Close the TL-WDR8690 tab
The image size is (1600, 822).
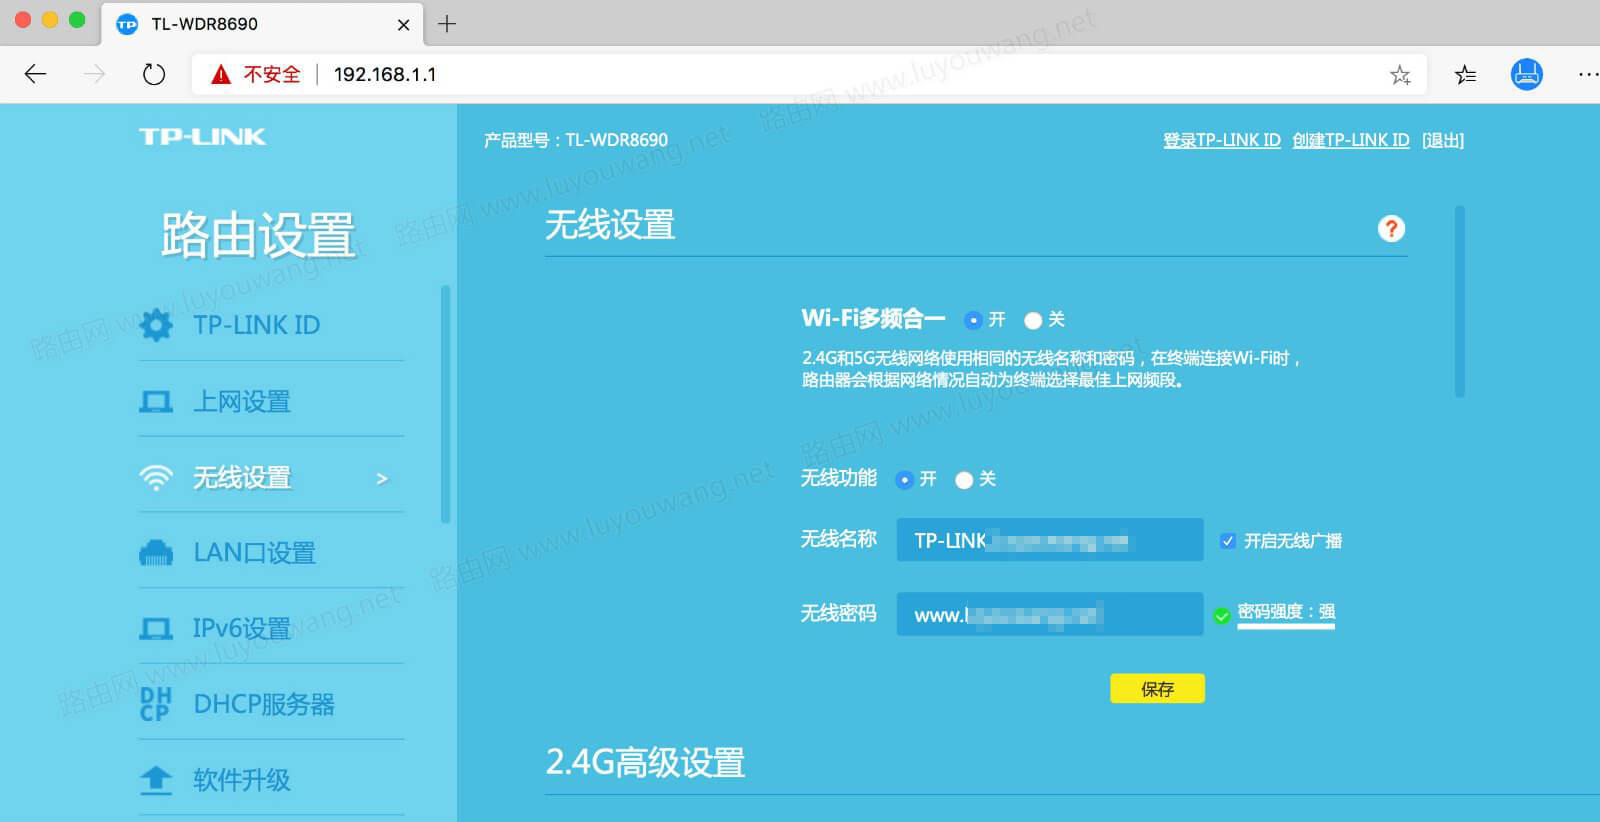(x=403, y=25)
